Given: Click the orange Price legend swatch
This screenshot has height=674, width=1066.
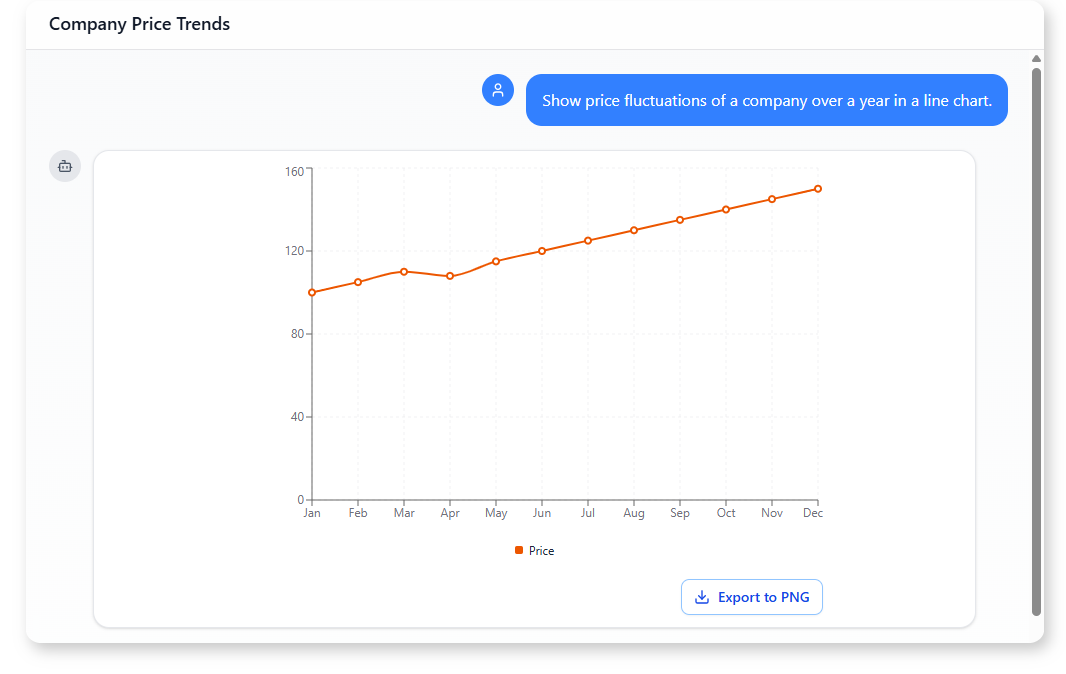Looking at the screenshot, I should click(x=519, y=550).
